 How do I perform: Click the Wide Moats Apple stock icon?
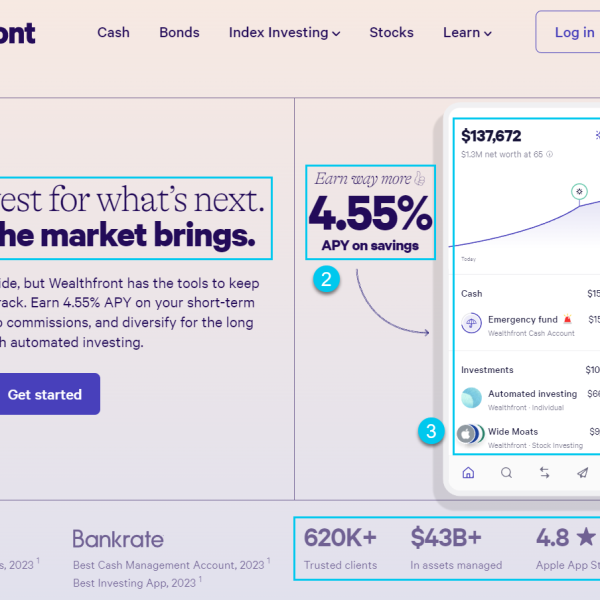466,434
